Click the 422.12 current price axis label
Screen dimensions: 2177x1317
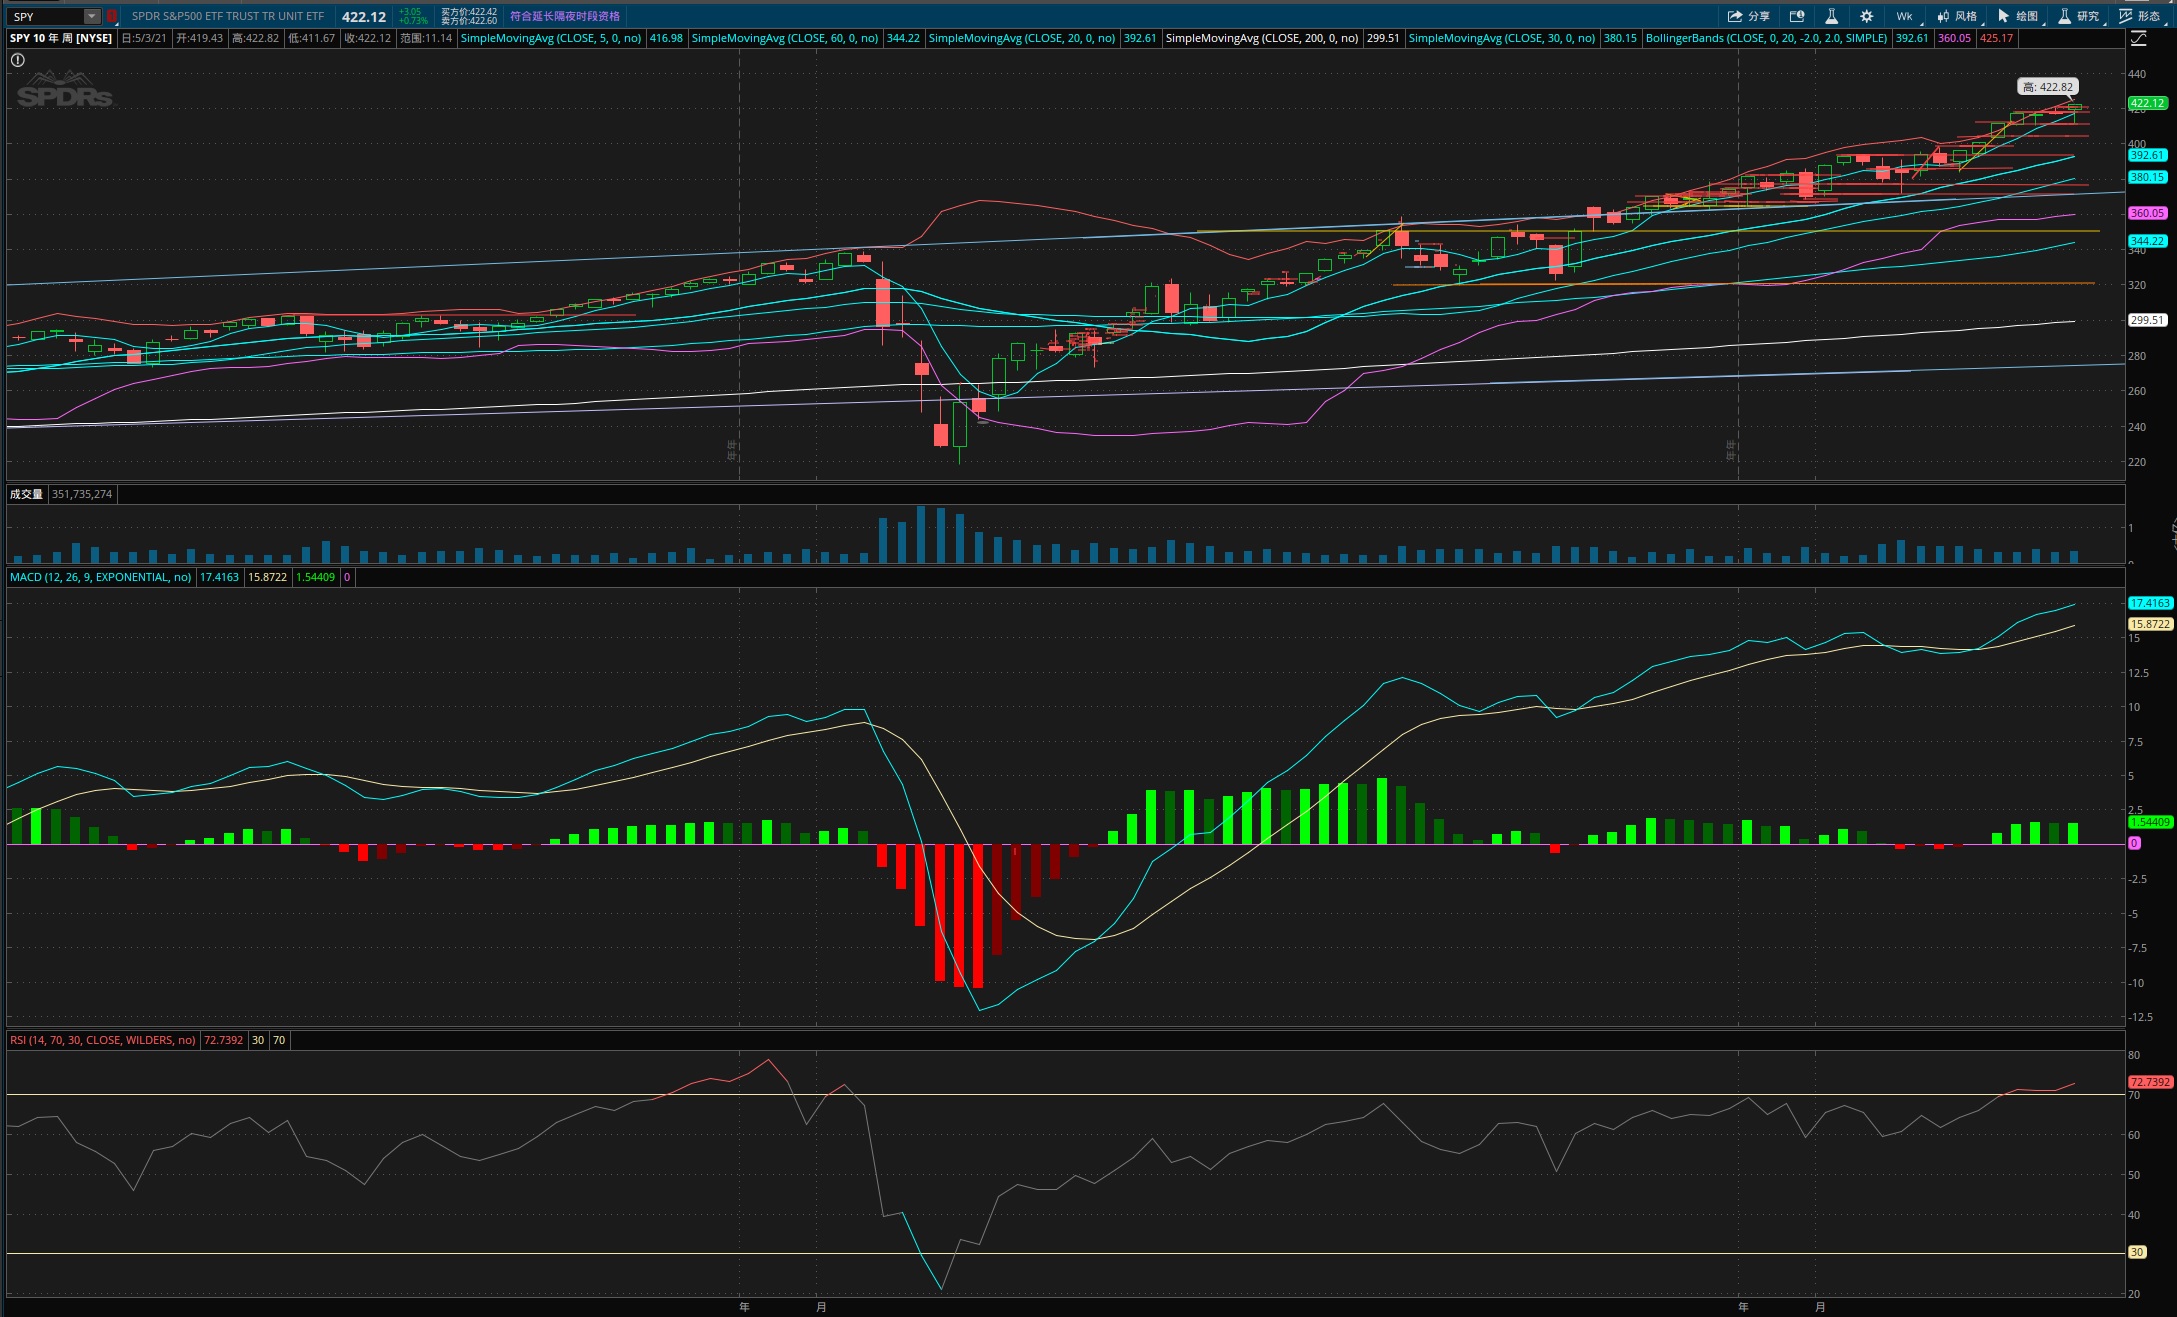[2146, 103]
